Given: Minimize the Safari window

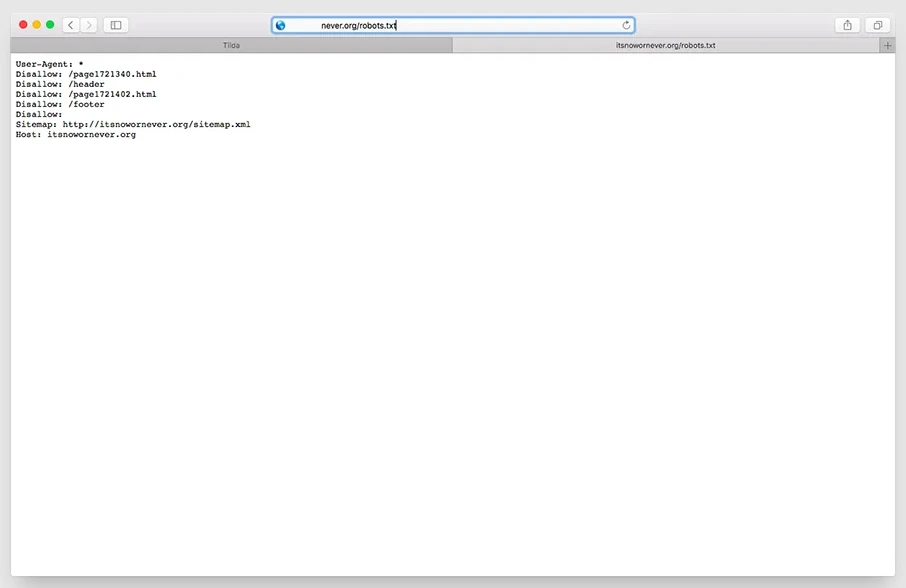Looking at the screenshot, I should pyautogui.click(x=37, y=25).
